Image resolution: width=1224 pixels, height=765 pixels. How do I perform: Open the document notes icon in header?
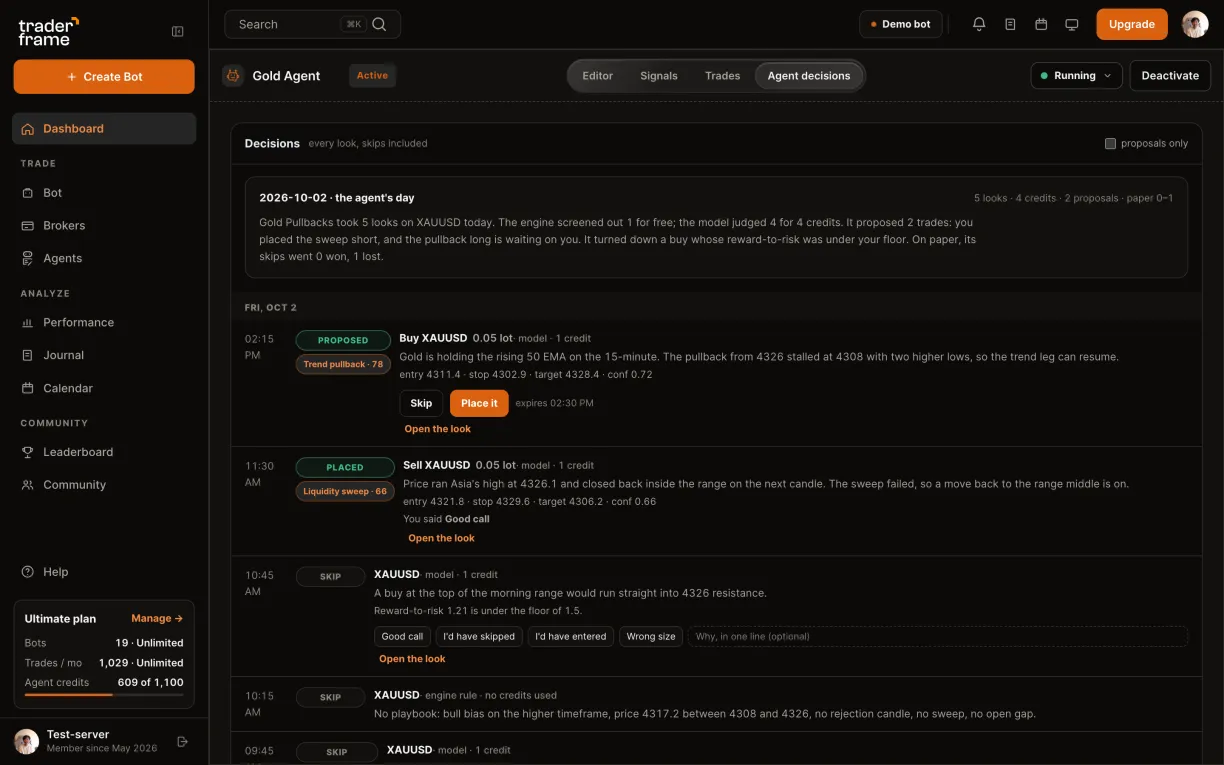1010,24
